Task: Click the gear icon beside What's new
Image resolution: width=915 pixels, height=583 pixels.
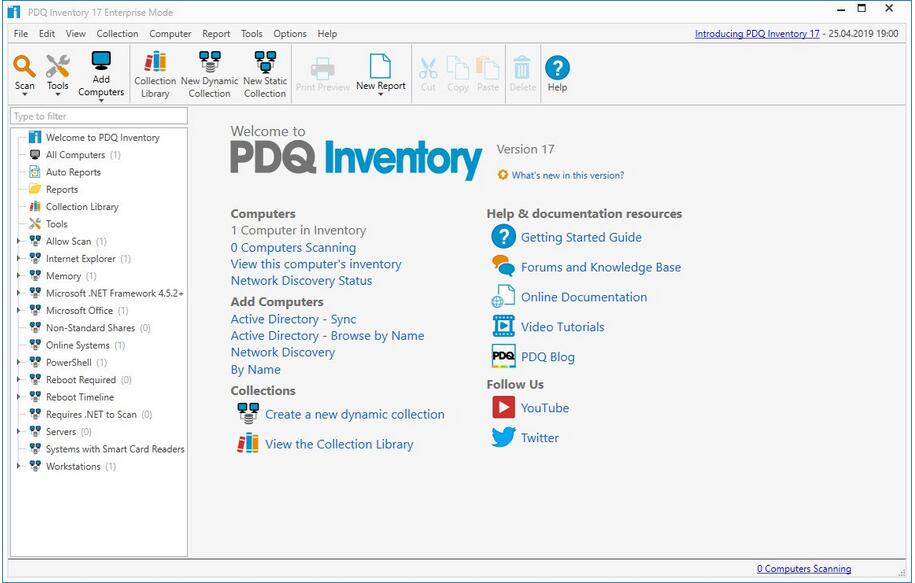Action: click(502, 174)
